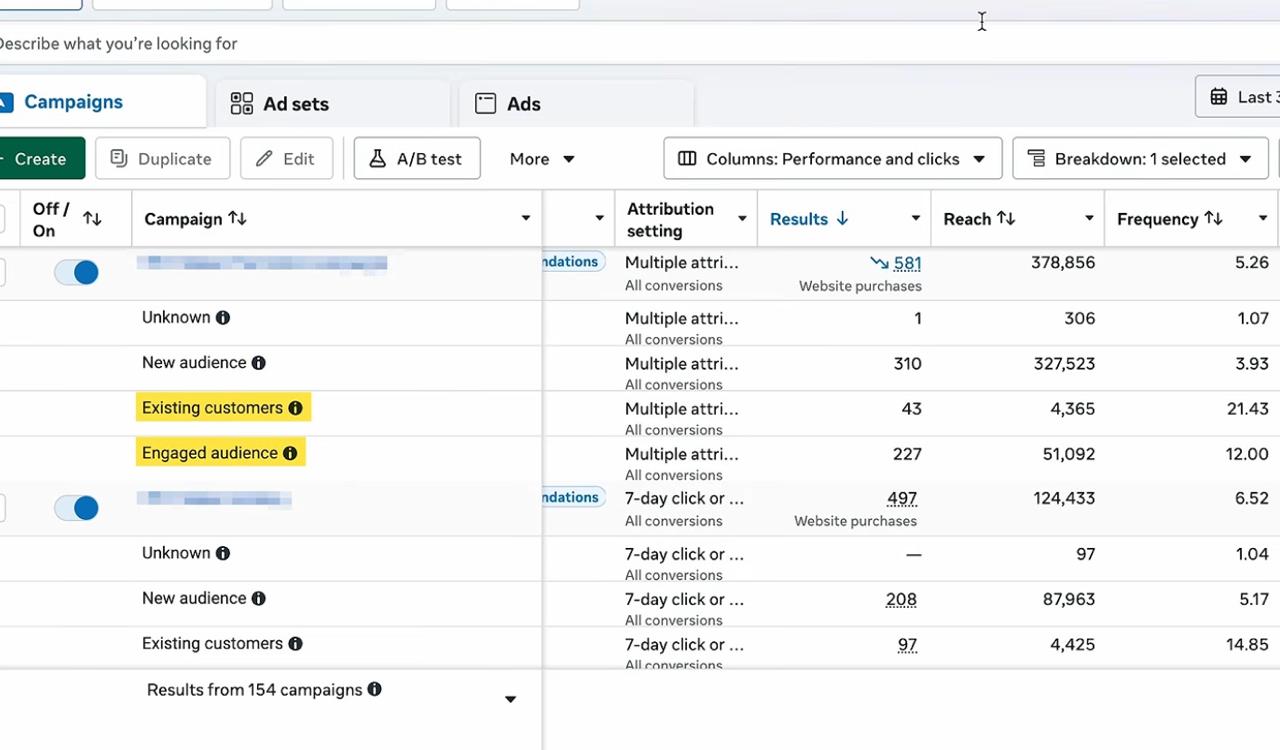
Task: Click the green Create button
Action: pyautogui.click(x=41, y=159)
